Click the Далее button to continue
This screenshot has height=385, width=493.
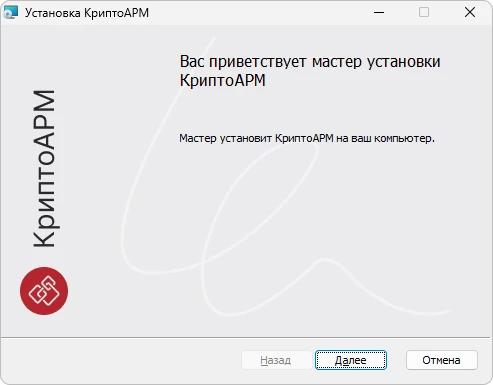[351, 360]
